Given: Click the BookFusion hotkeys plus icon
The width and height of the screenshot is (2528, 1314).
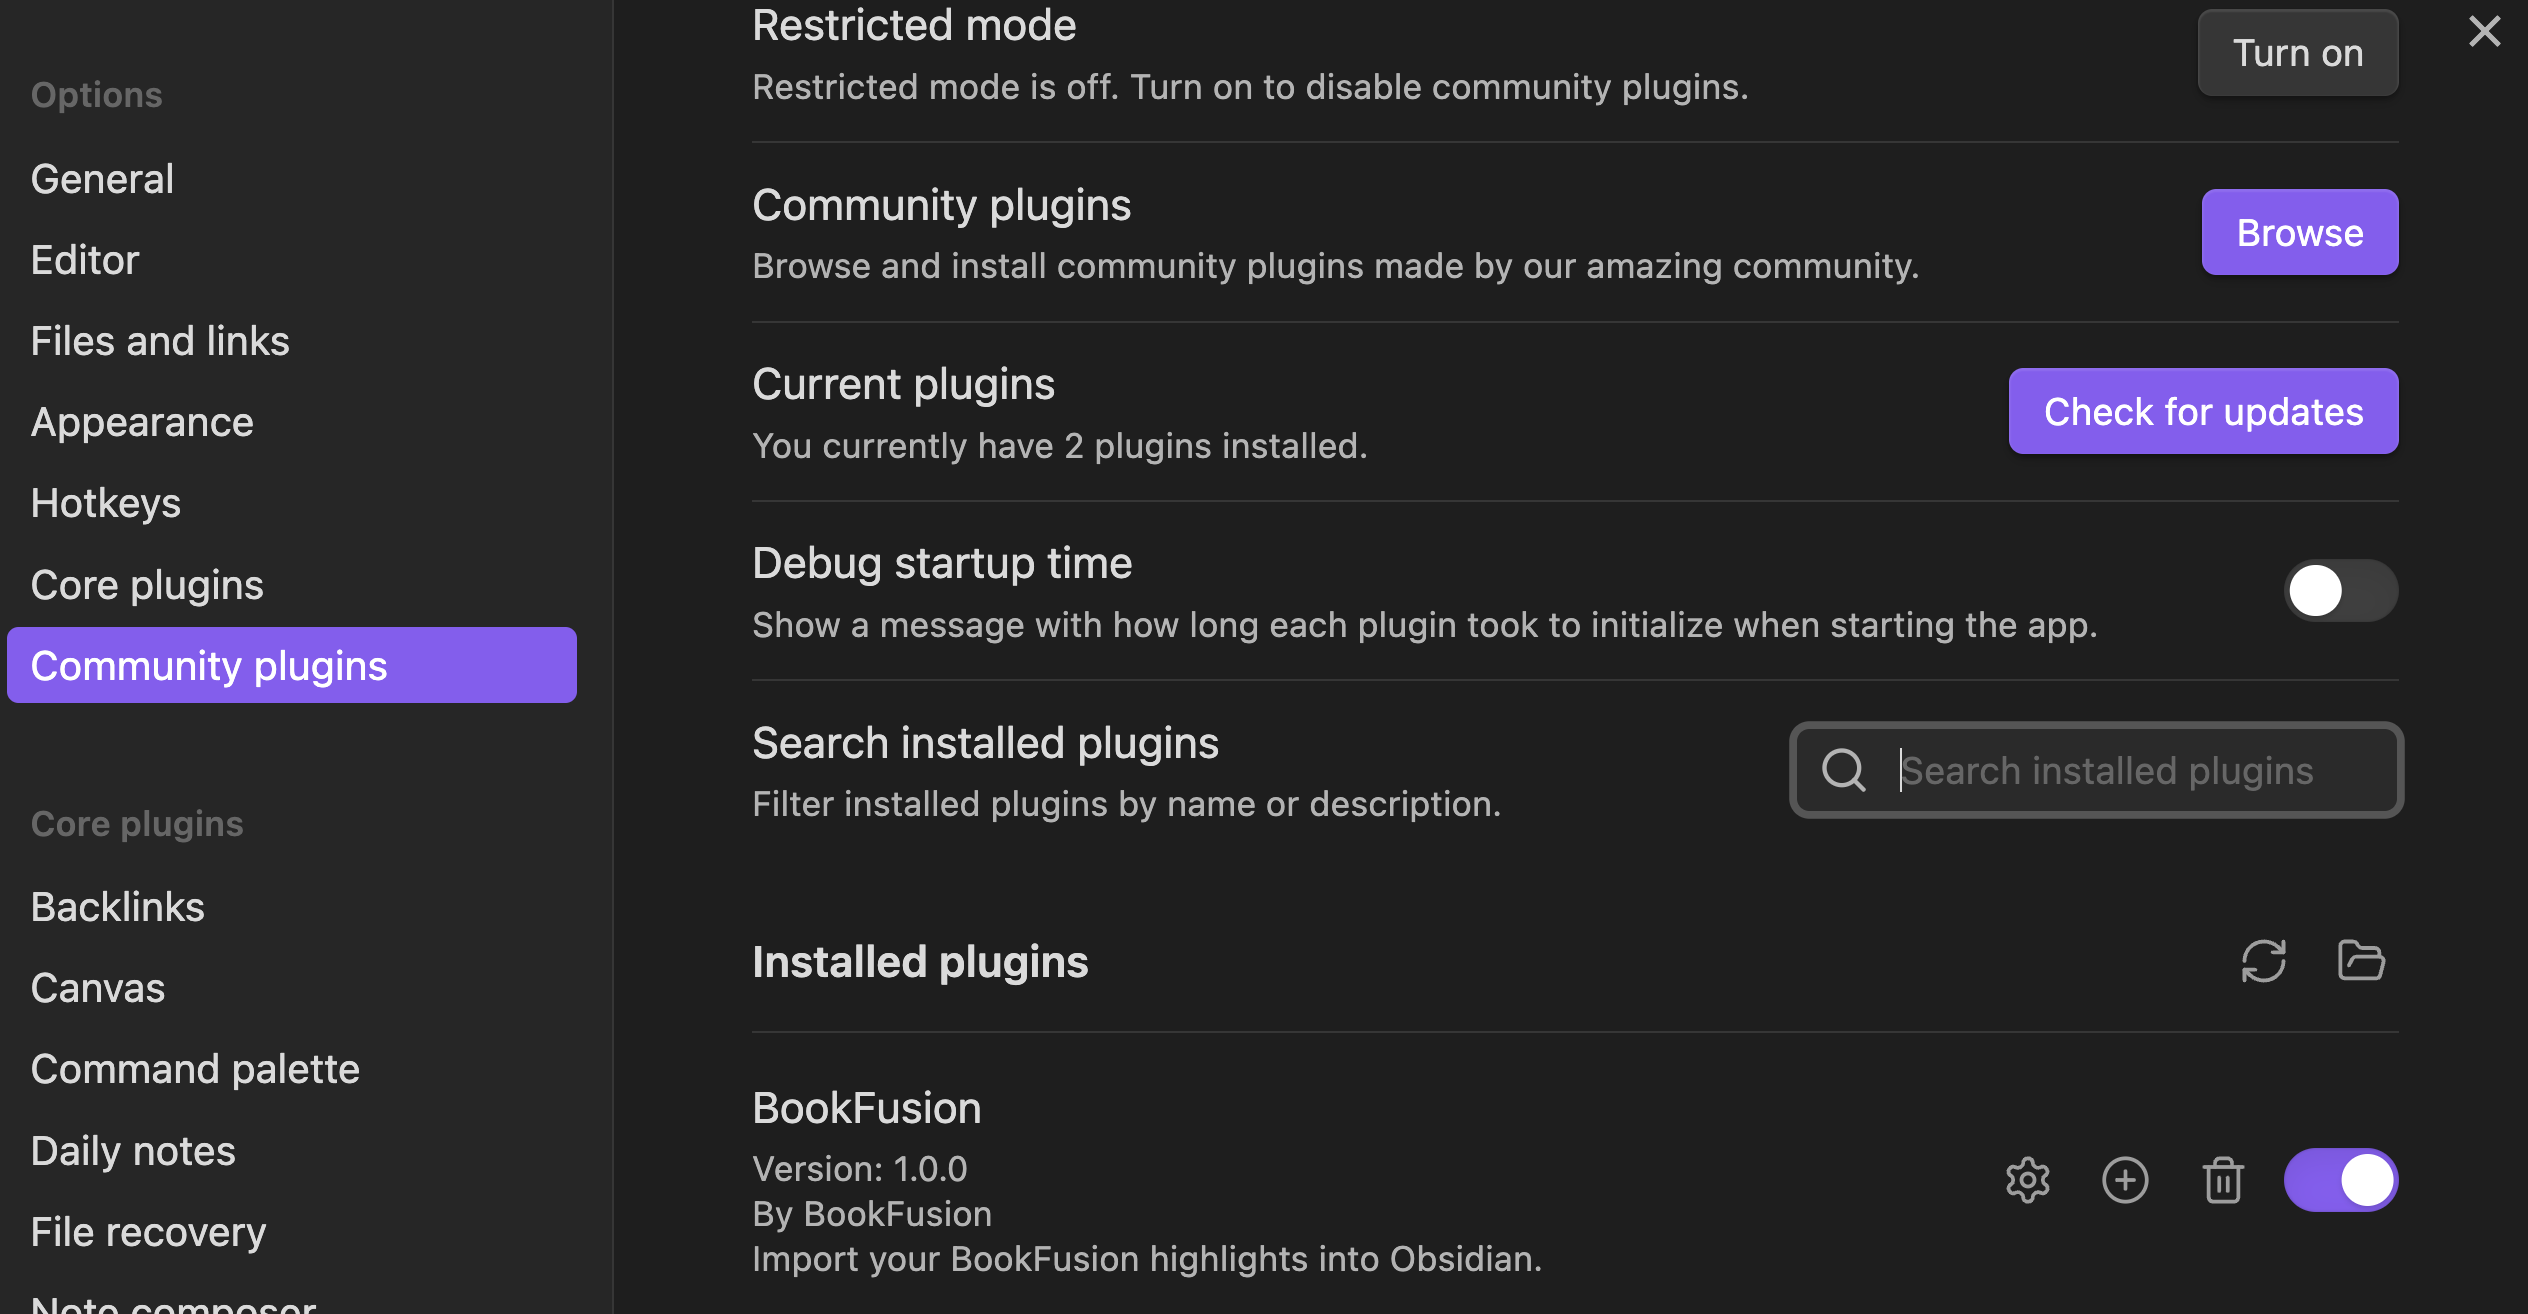Looking at the screenshot, I should (x=2125, y=1180).
